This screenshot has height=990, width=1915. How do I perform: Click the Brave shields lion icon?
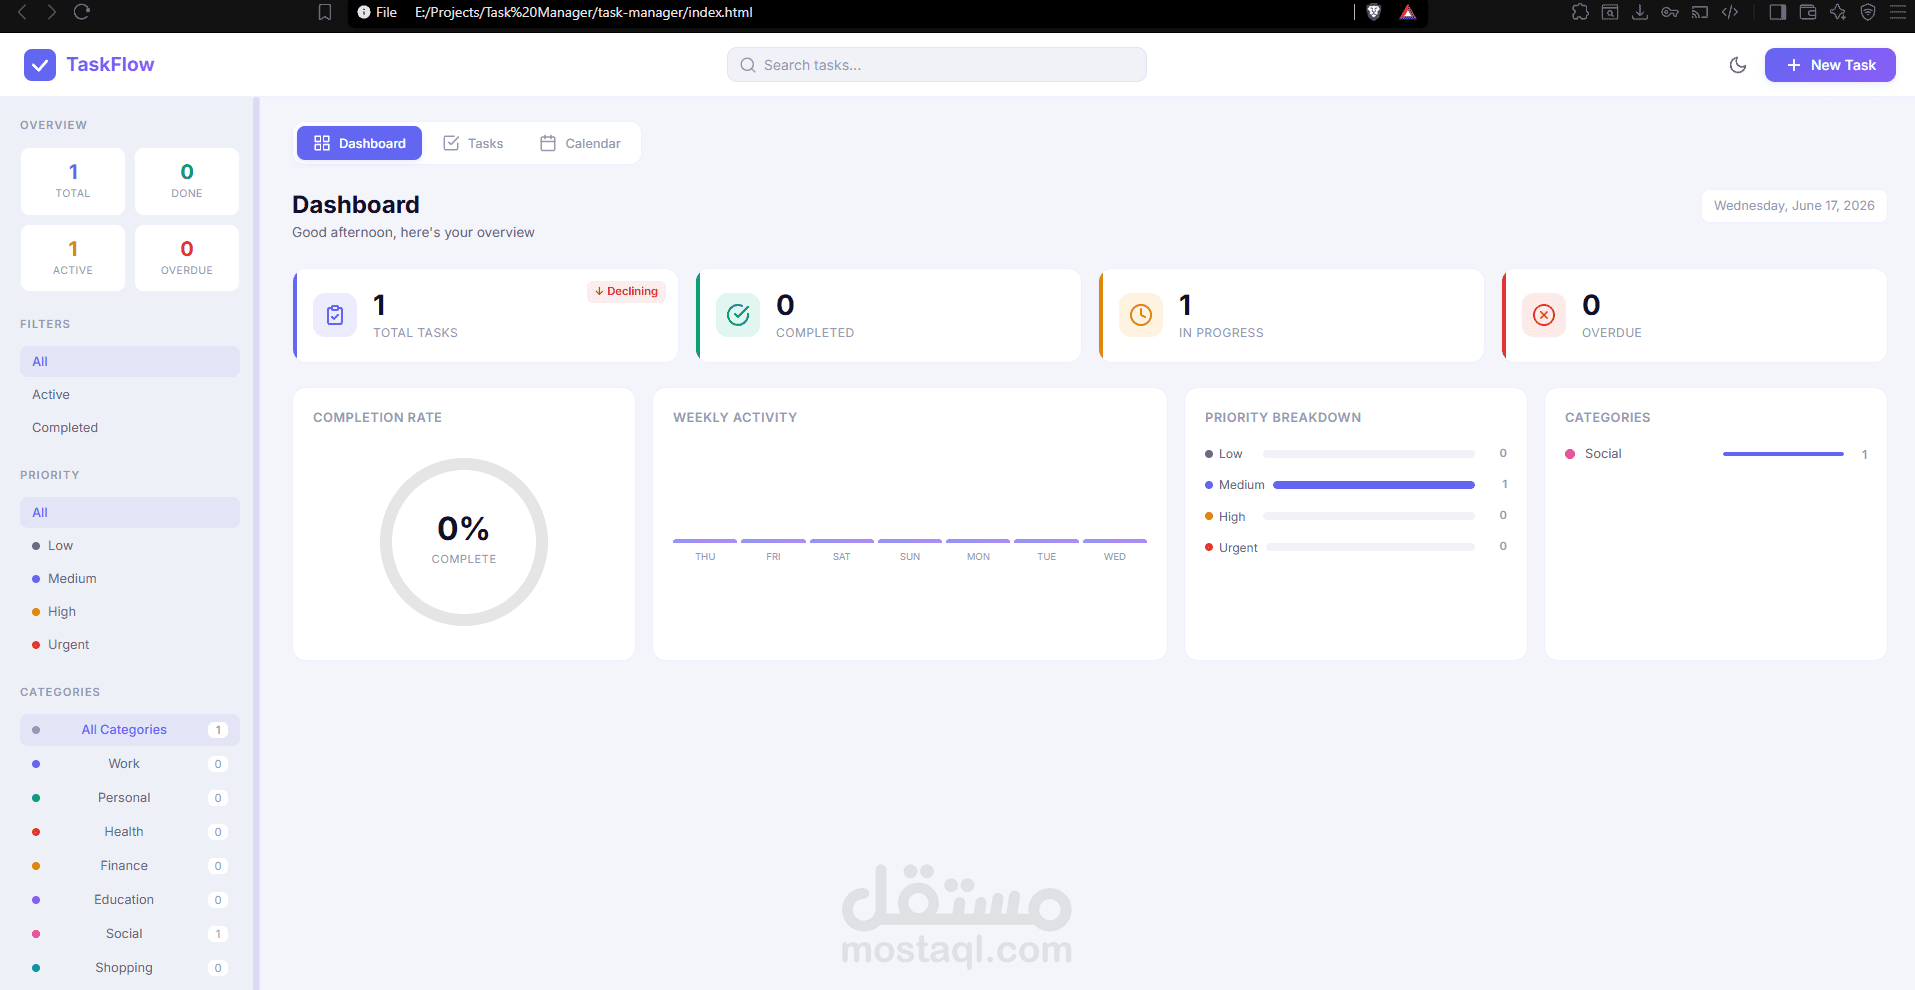tap(1374, 12)
